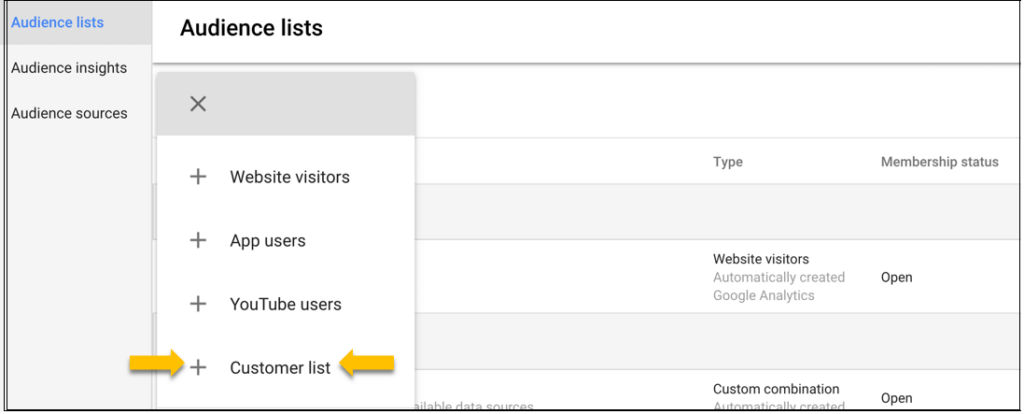The width and height of the screenshot is (1024, 414).
Task: Choose YouTube users from the list
Action: point(285,304)
